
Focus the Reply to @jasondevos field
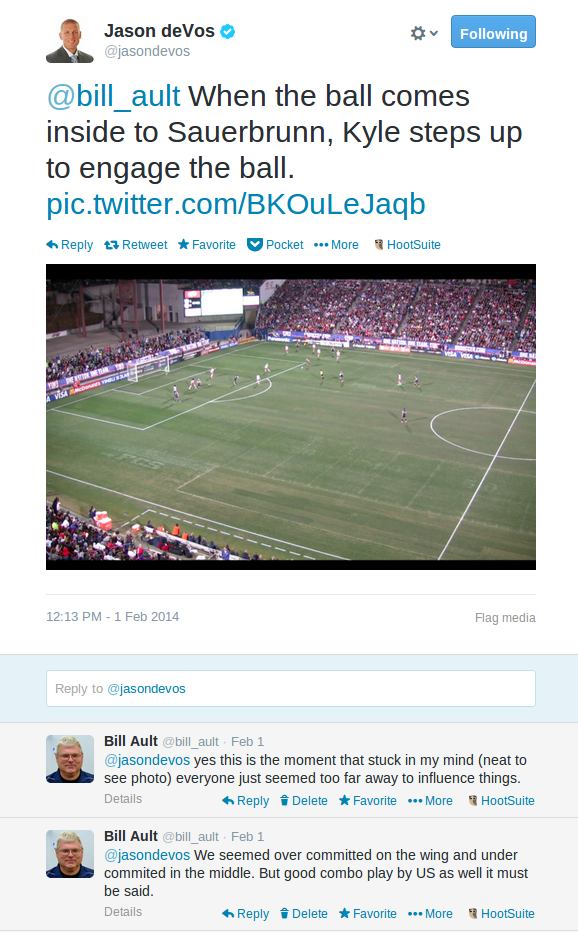pos(291,689)
